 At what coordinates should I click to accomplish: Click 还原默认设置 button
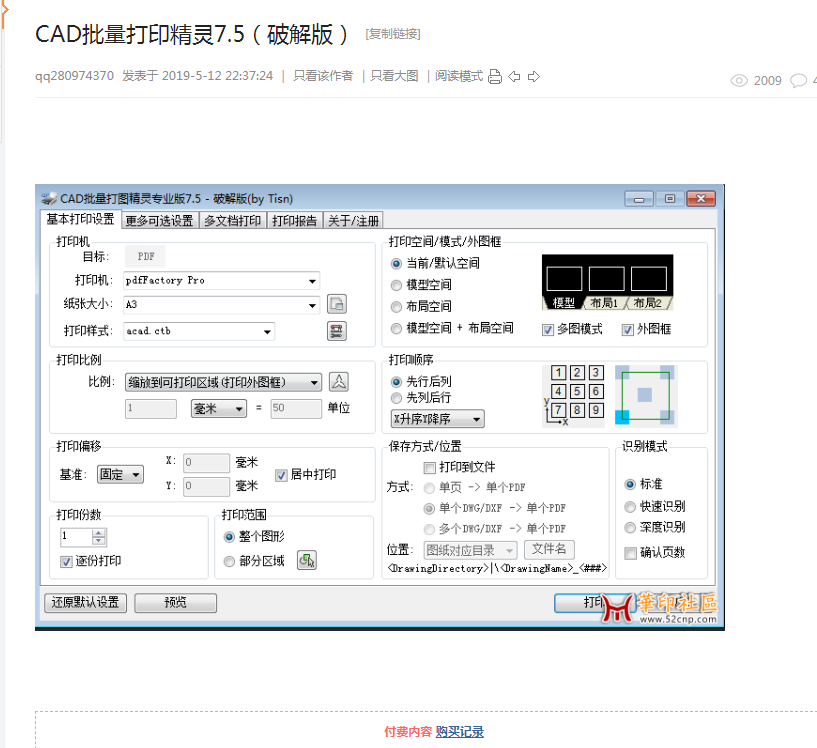tap(85, 603)
